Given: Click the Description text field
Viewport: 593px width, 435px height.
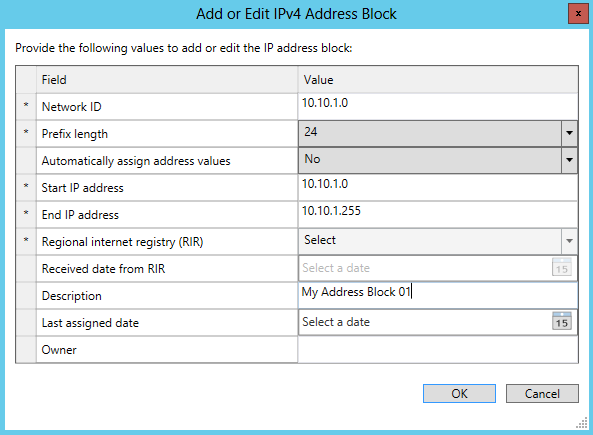Looking at the screenshot, I should pos(438,295).
